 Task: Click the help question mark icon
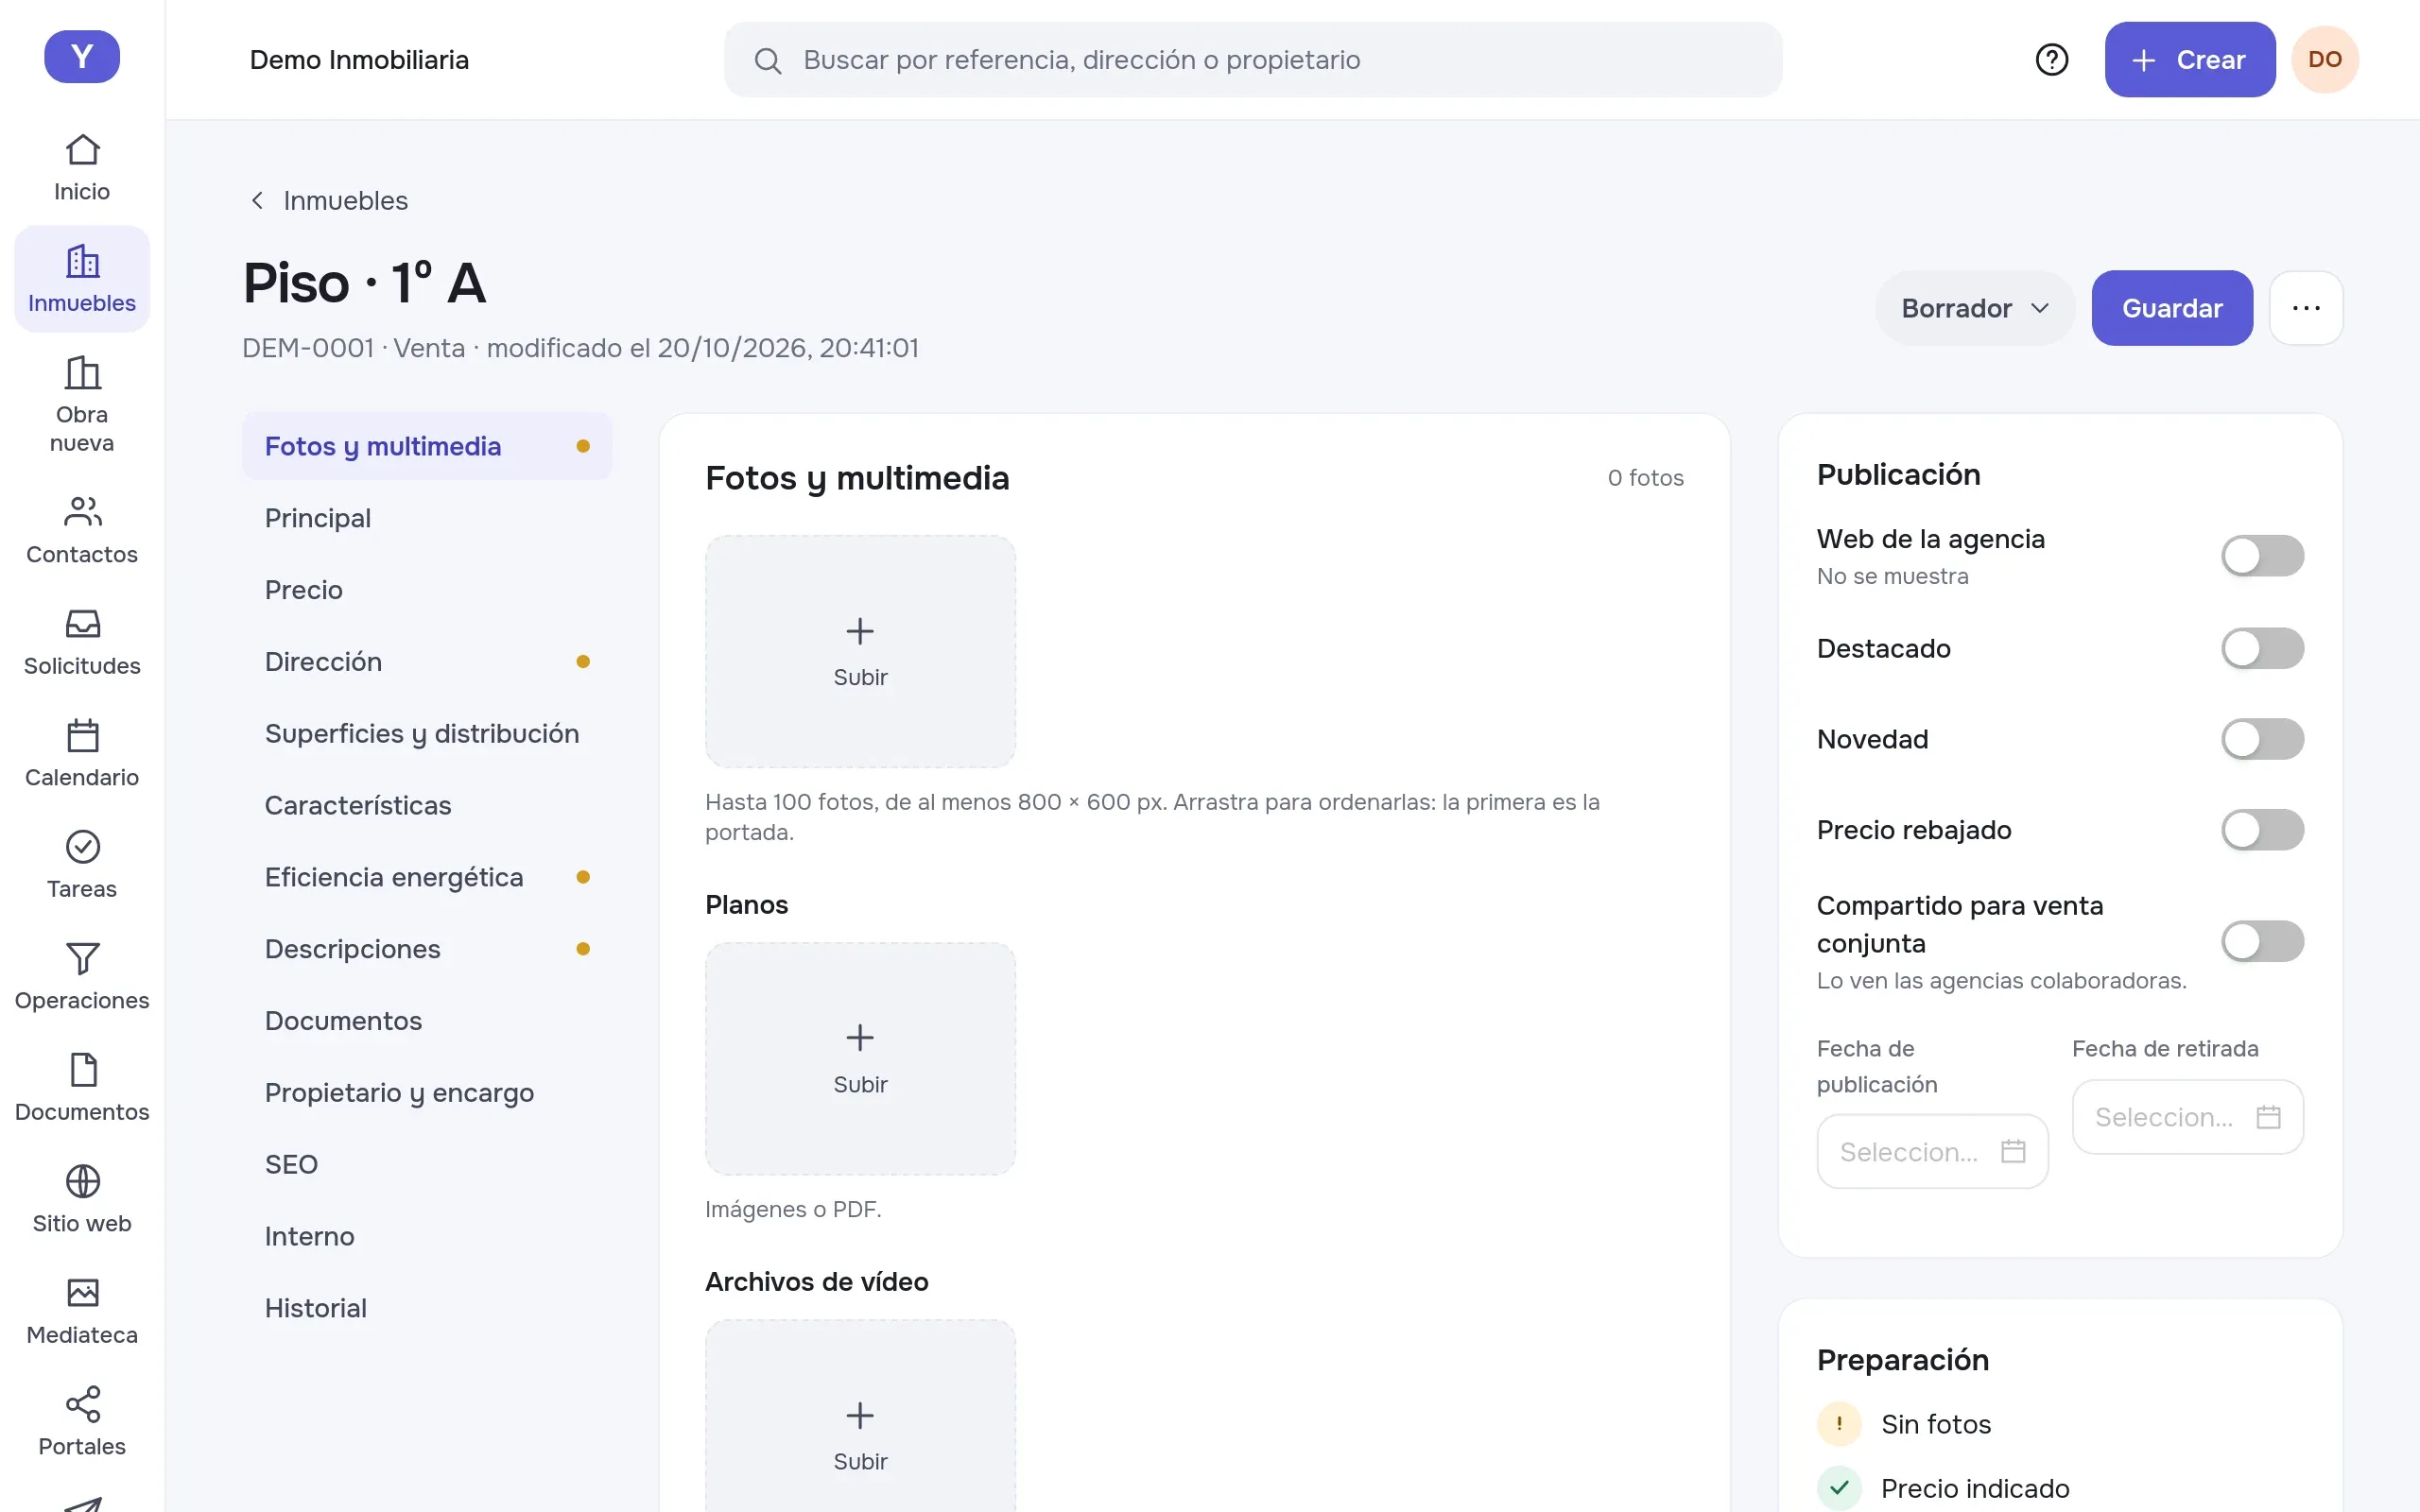click(x=2051, y=60)
